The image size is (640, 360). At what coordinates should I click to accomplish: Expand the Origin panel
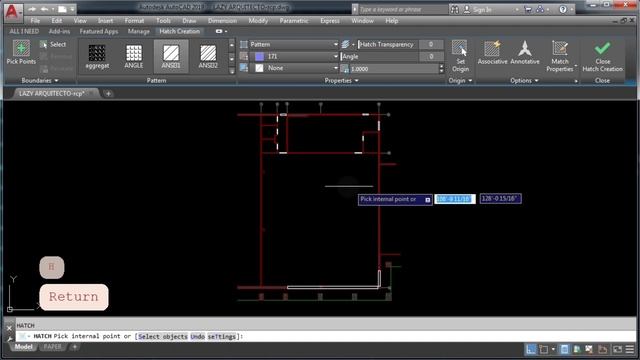click(460, 81)
